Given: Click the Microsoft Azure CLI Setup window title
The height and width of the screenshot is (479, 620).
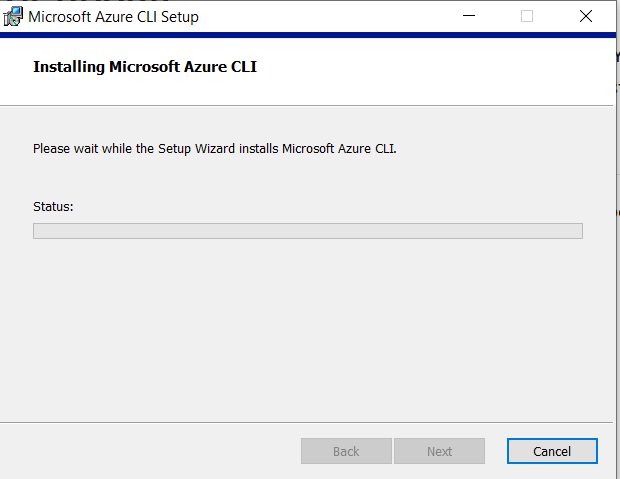Looking at the screenshot, I should tap(113, 17).
